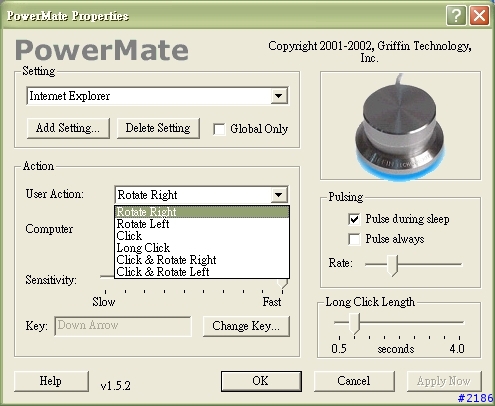
Task: Click the Help button
Action: point(51,381)
